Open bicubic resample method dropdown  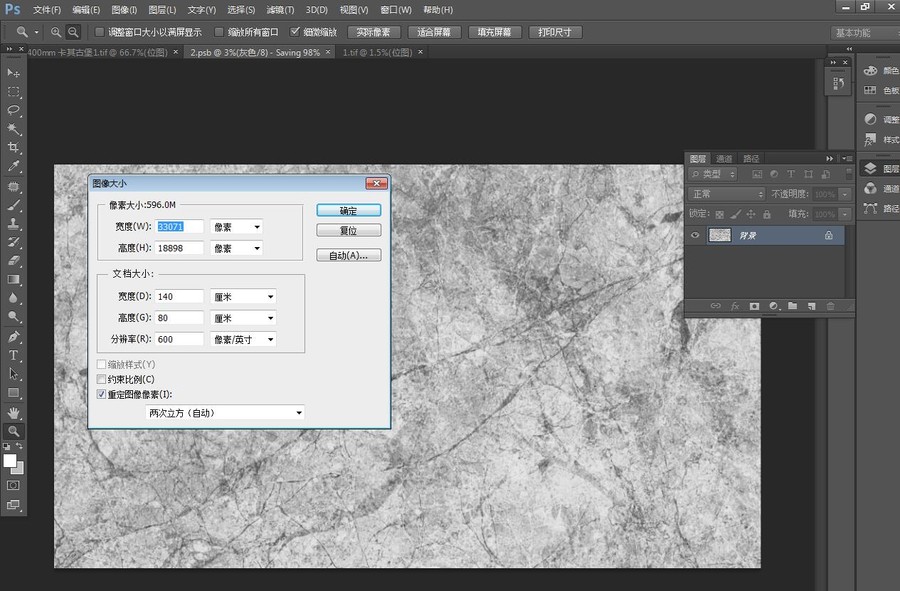[225, 413]
